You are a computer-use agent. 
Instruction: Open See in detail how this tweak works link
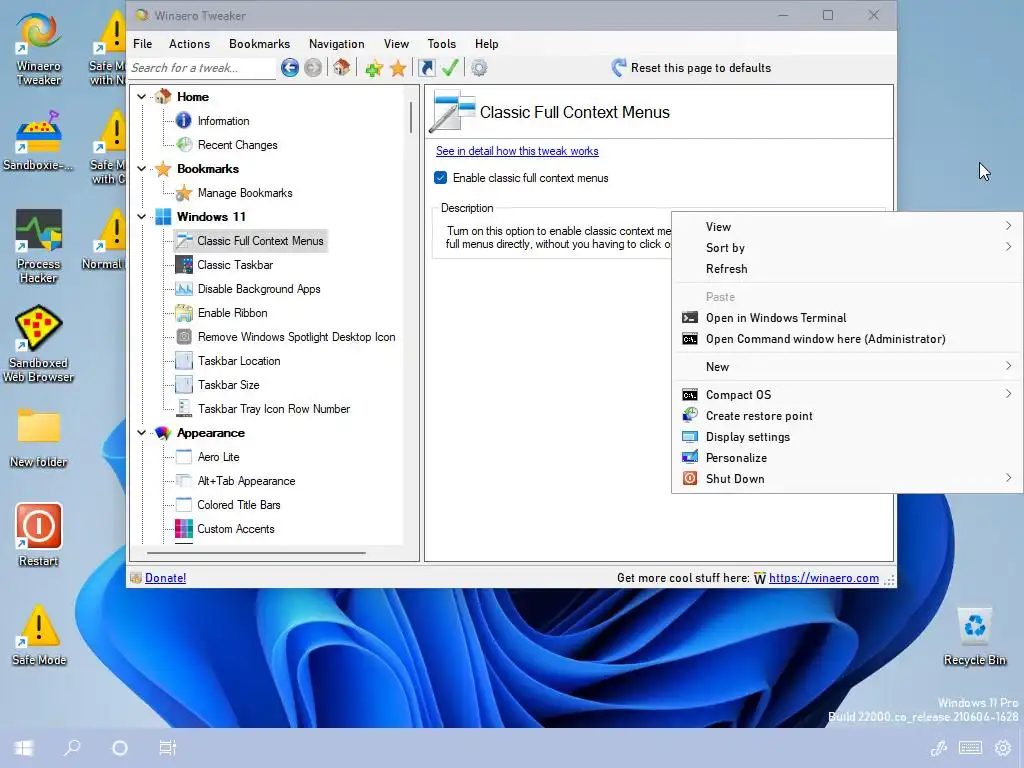517,151
